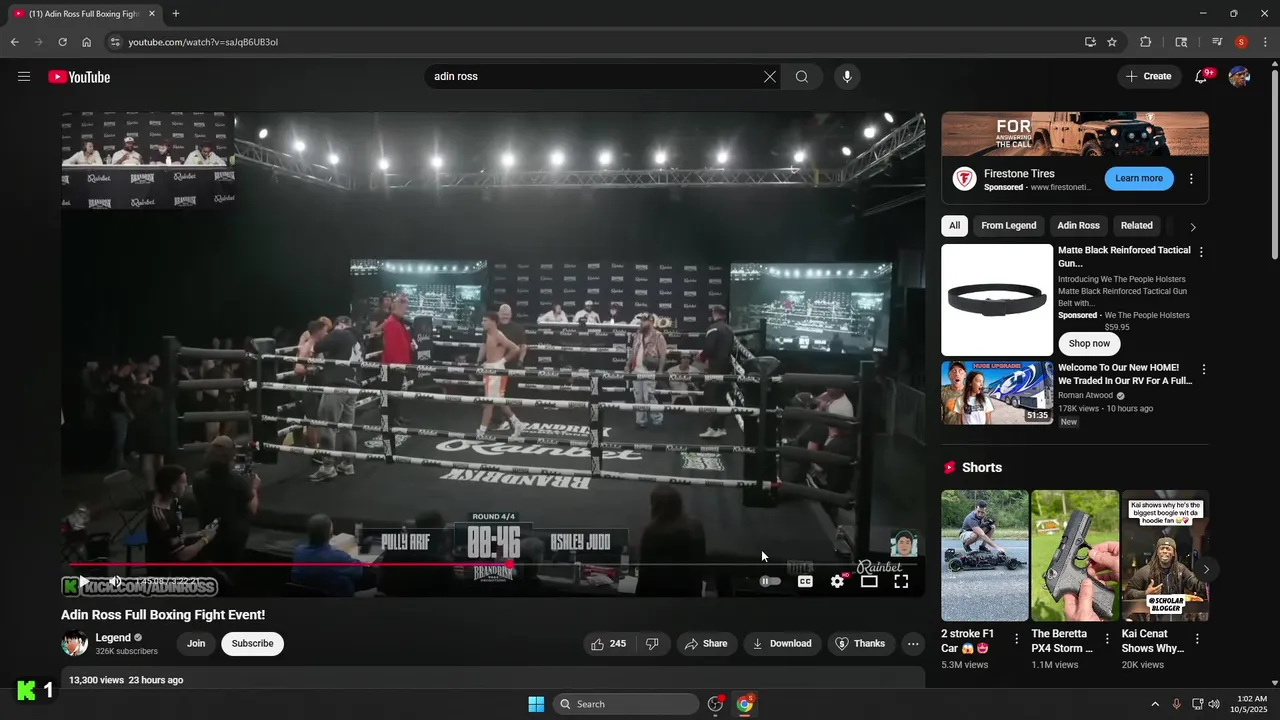Viewport: 1280px width, 720px height.
Task: Run search with magnifier button
Action: [x=802, y=77]
